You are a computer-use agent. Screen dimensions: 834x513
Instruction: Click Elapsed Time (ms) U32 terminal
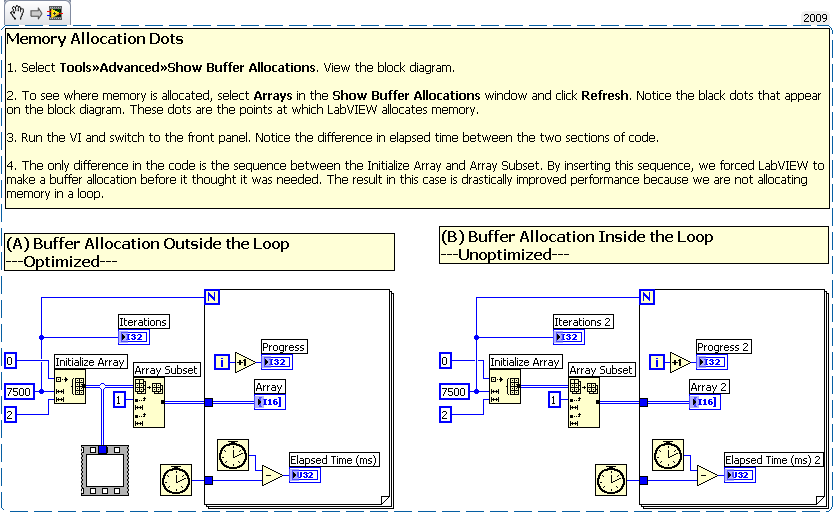coord(305,475)
